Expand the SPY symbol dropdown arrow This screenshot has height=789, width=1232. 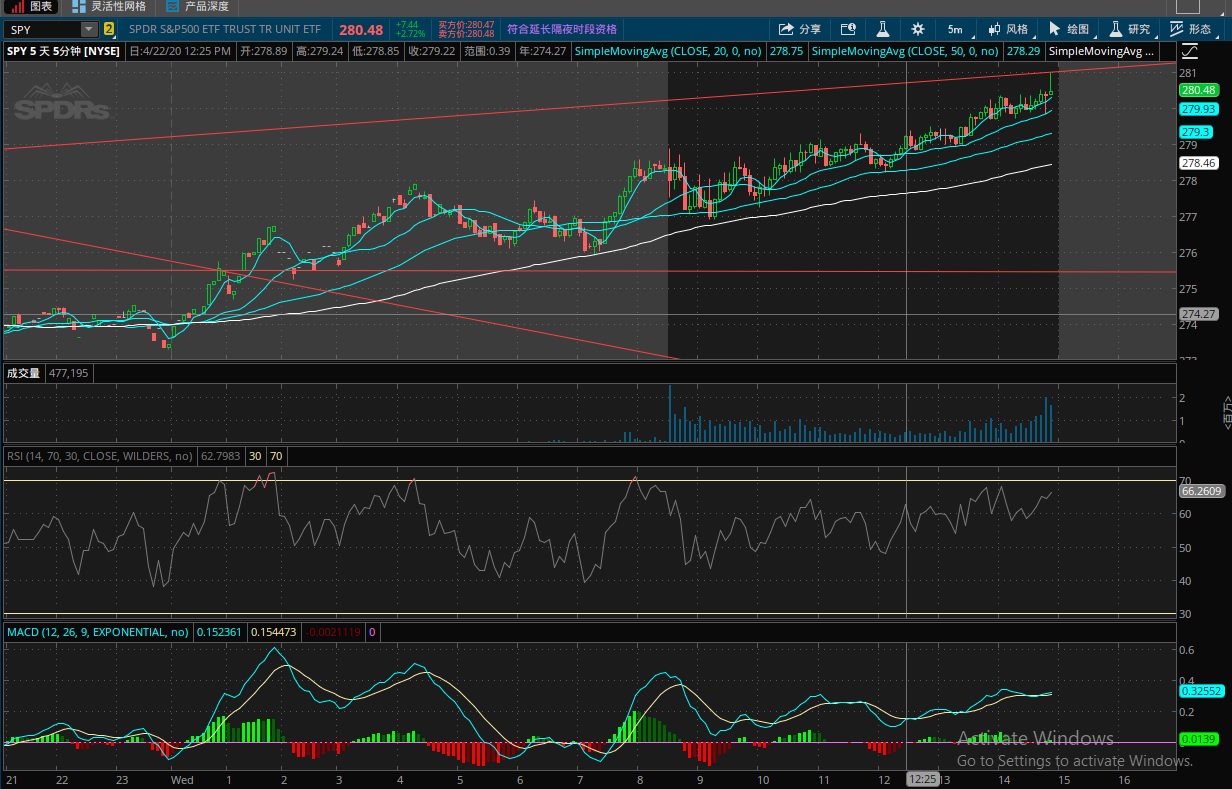89,30
